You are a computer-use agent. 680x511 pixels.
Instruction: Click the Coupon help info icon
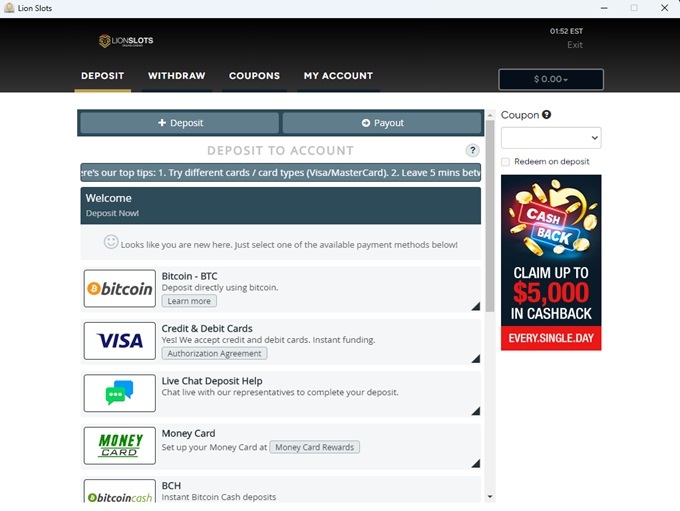pyautogui.click(x=546, y=115)
